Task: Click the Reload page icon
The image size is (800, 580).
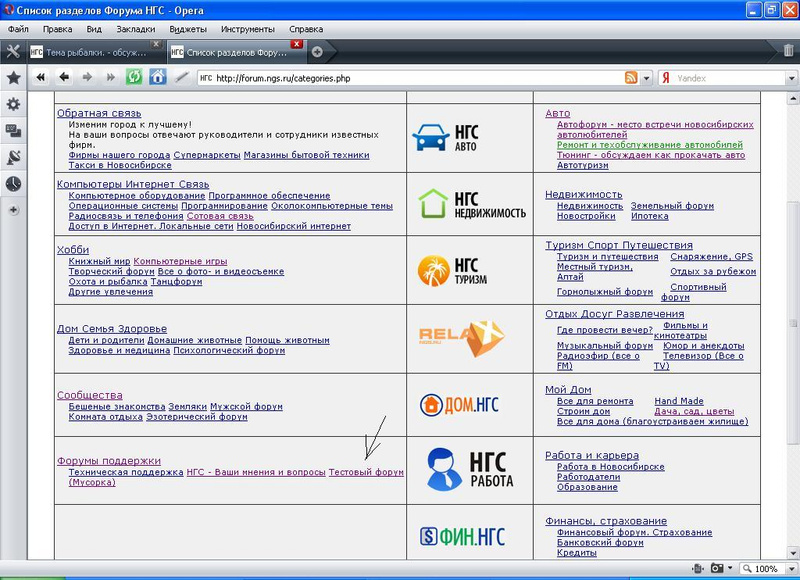Action: point(135,77)
